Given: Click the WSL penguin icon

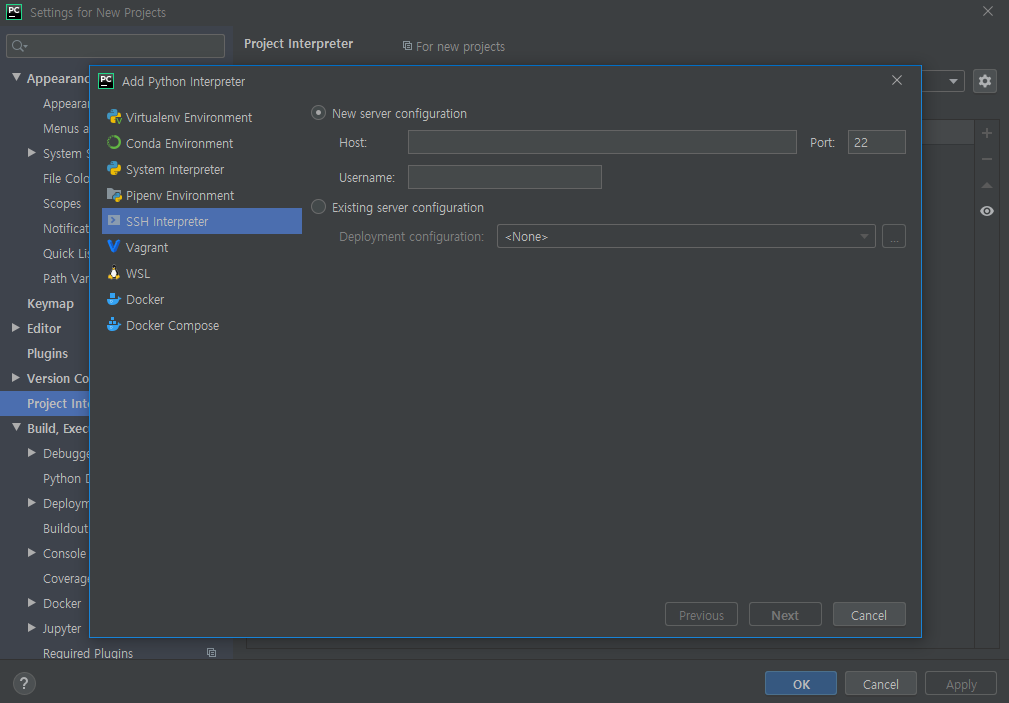Looking at the screenshot, I should point(114,272).
